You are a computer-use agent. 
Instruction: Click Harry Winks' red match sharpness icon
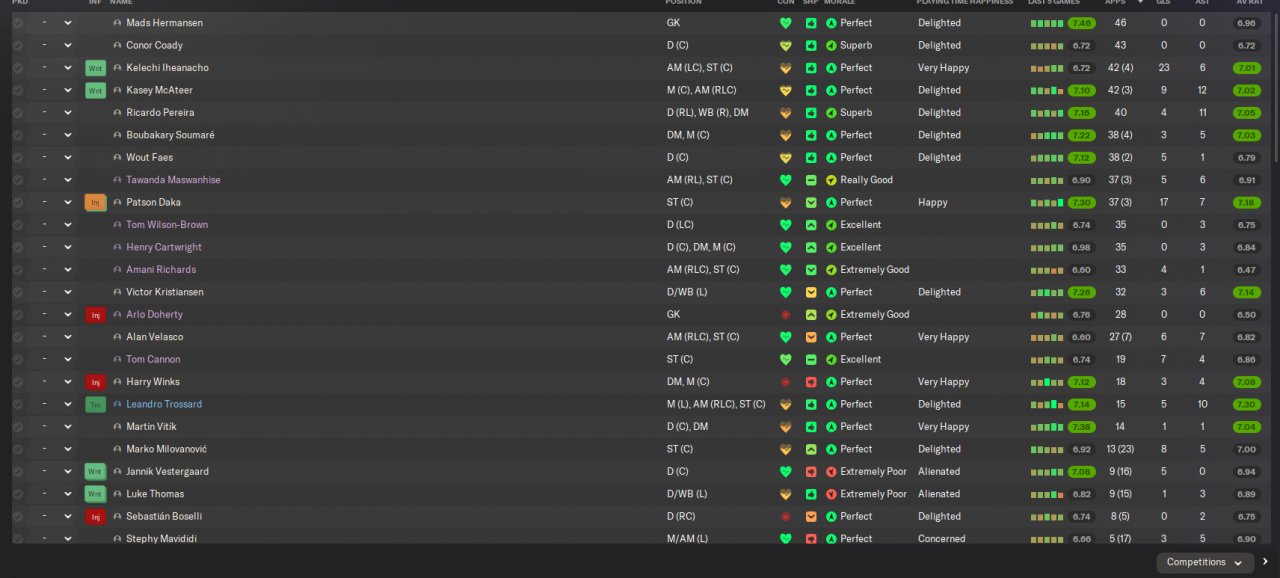pos(811,382)
